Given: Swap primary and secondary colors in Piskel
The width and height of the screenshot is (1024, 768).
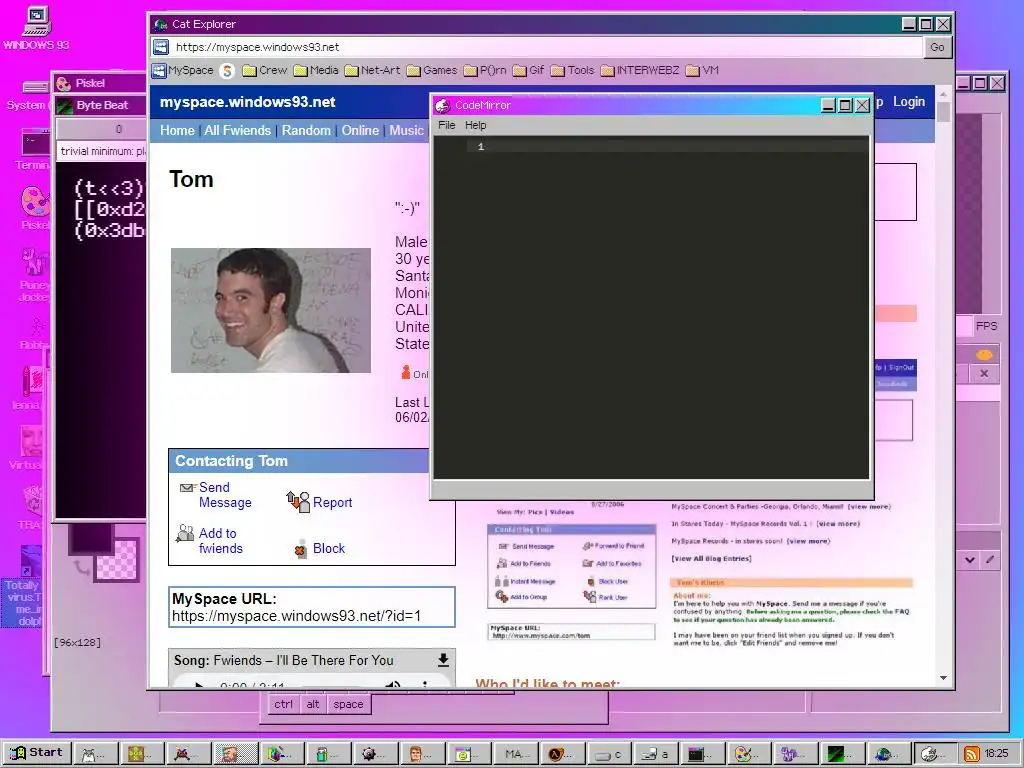Looking at the screenshot, I should tap(81, 568).
